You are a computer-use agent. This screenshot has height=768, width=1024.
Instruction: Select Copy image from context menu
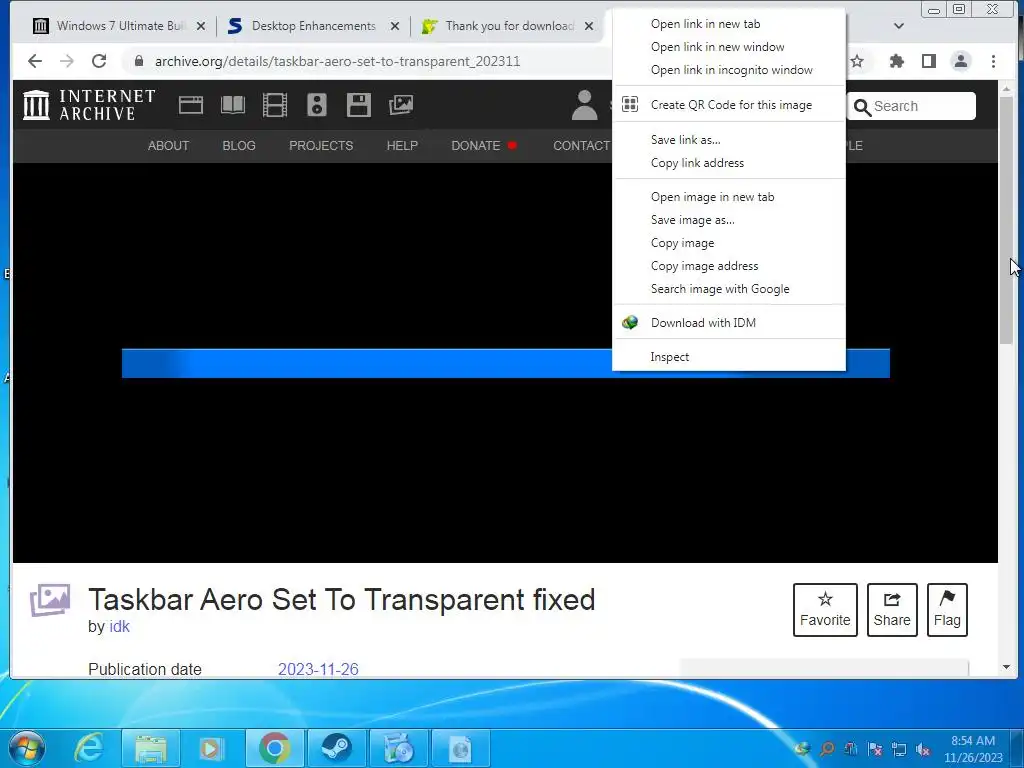coord(728,243)
